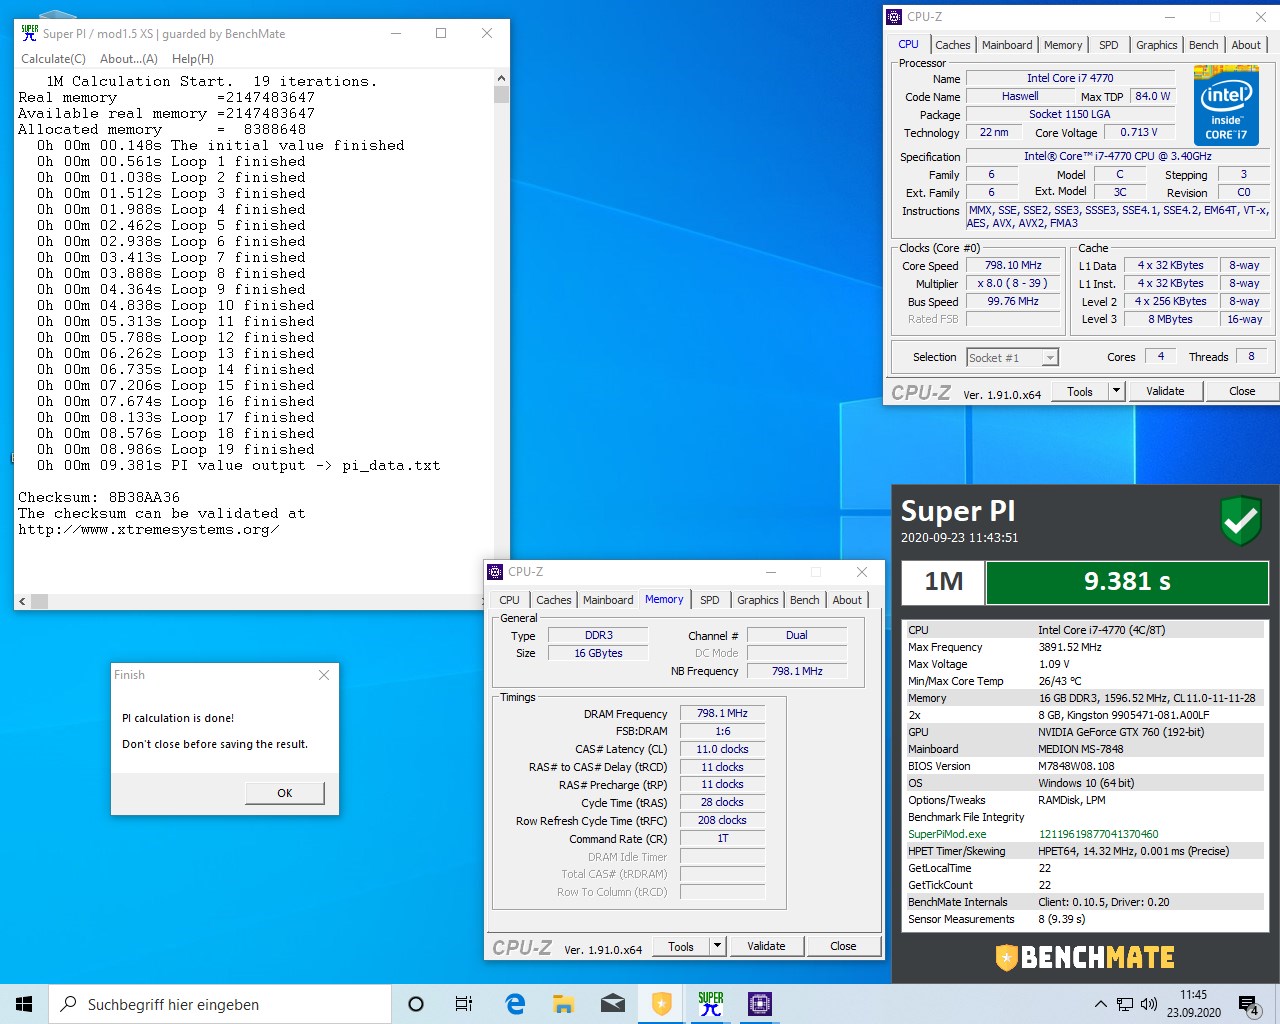The image size is (1280, 1024).
Task: Open Task View on taskbar
Action: tap(464, 1004)
